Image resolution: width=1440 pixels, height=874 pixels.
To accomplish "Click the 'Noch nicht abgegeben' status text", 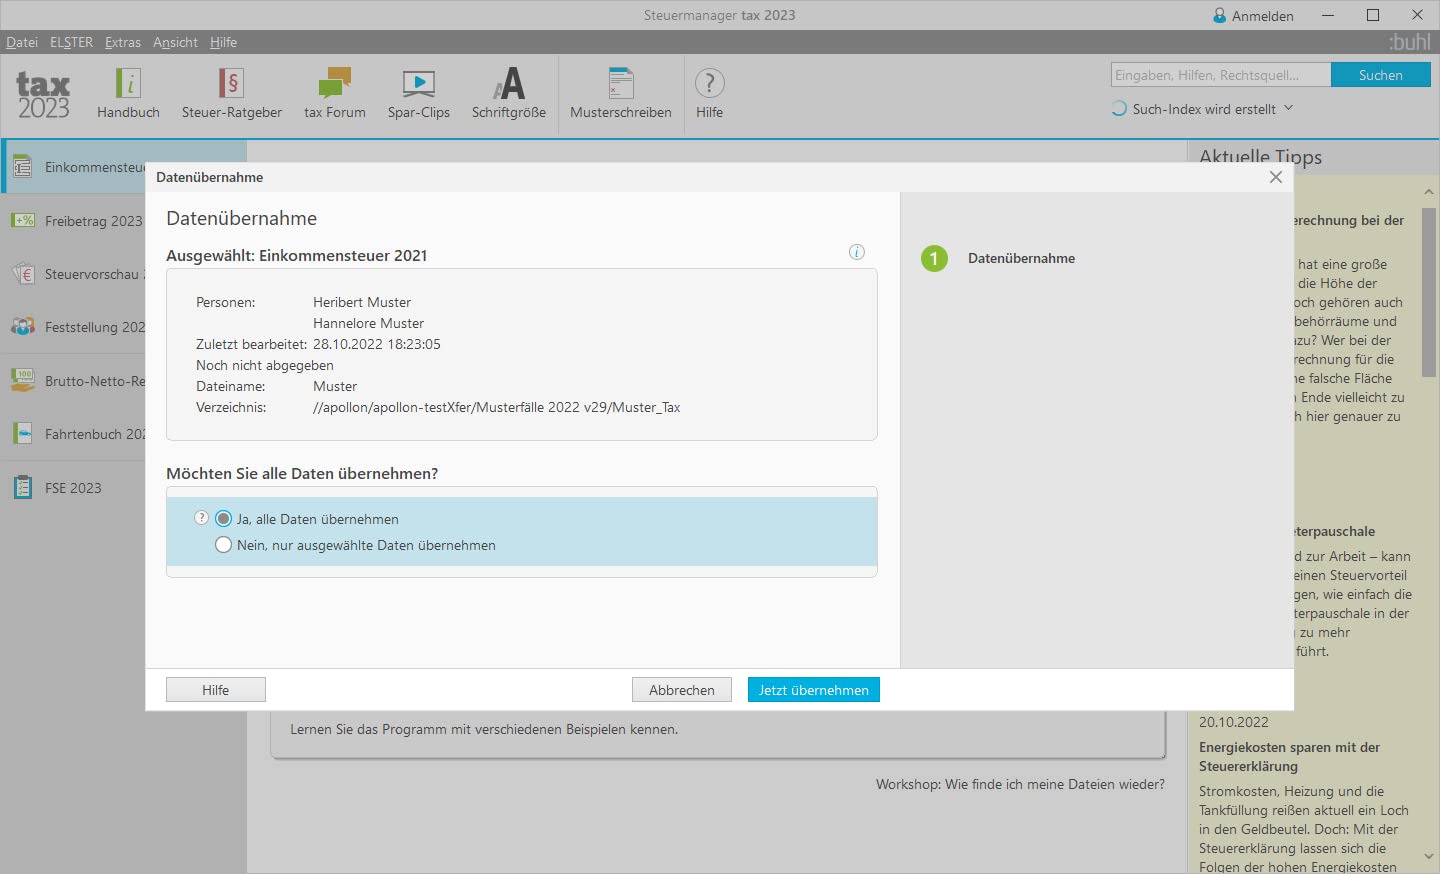I will 265,365.
